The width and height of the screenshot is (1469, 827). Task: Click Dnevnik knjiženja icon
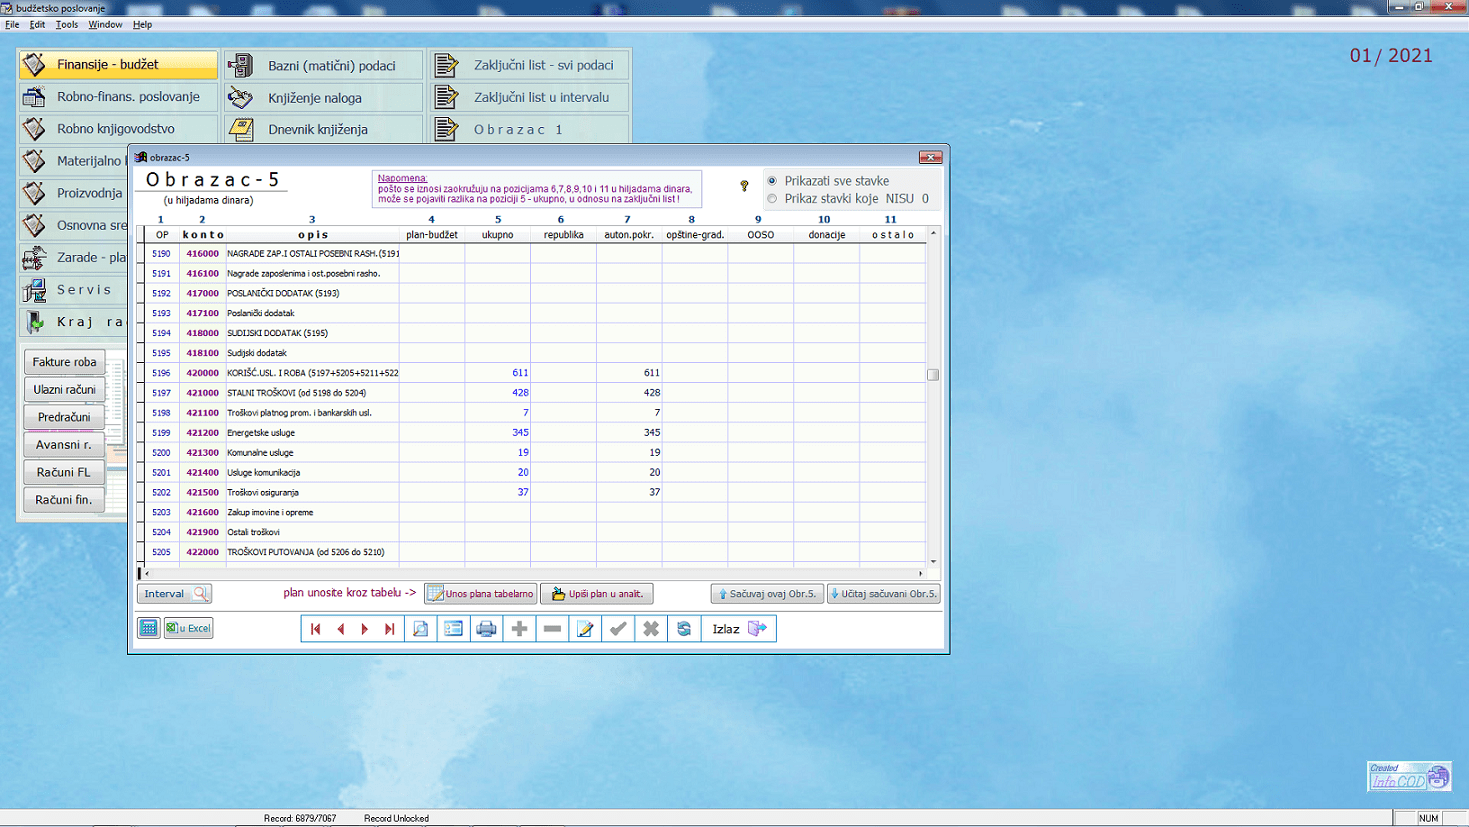tap(240, 129)
